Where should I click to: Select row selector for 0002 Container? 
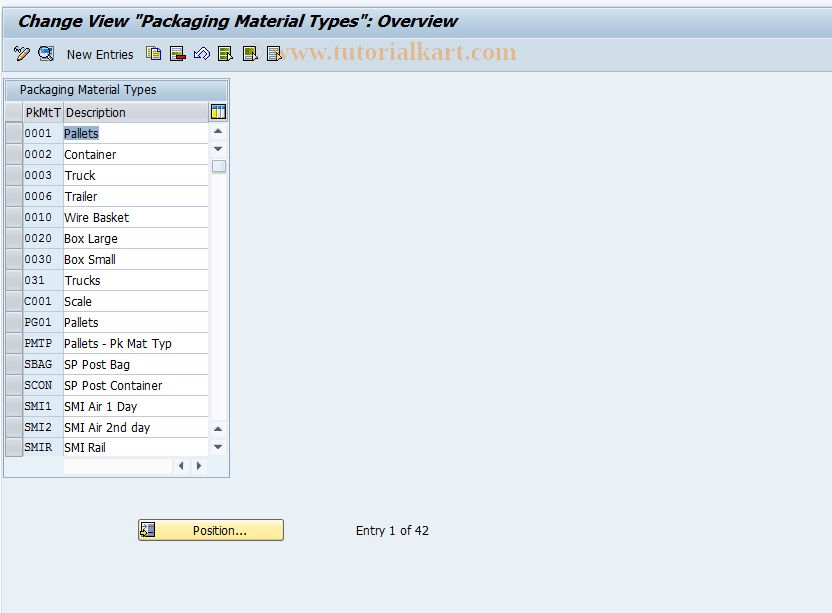(x=14, y=154)
